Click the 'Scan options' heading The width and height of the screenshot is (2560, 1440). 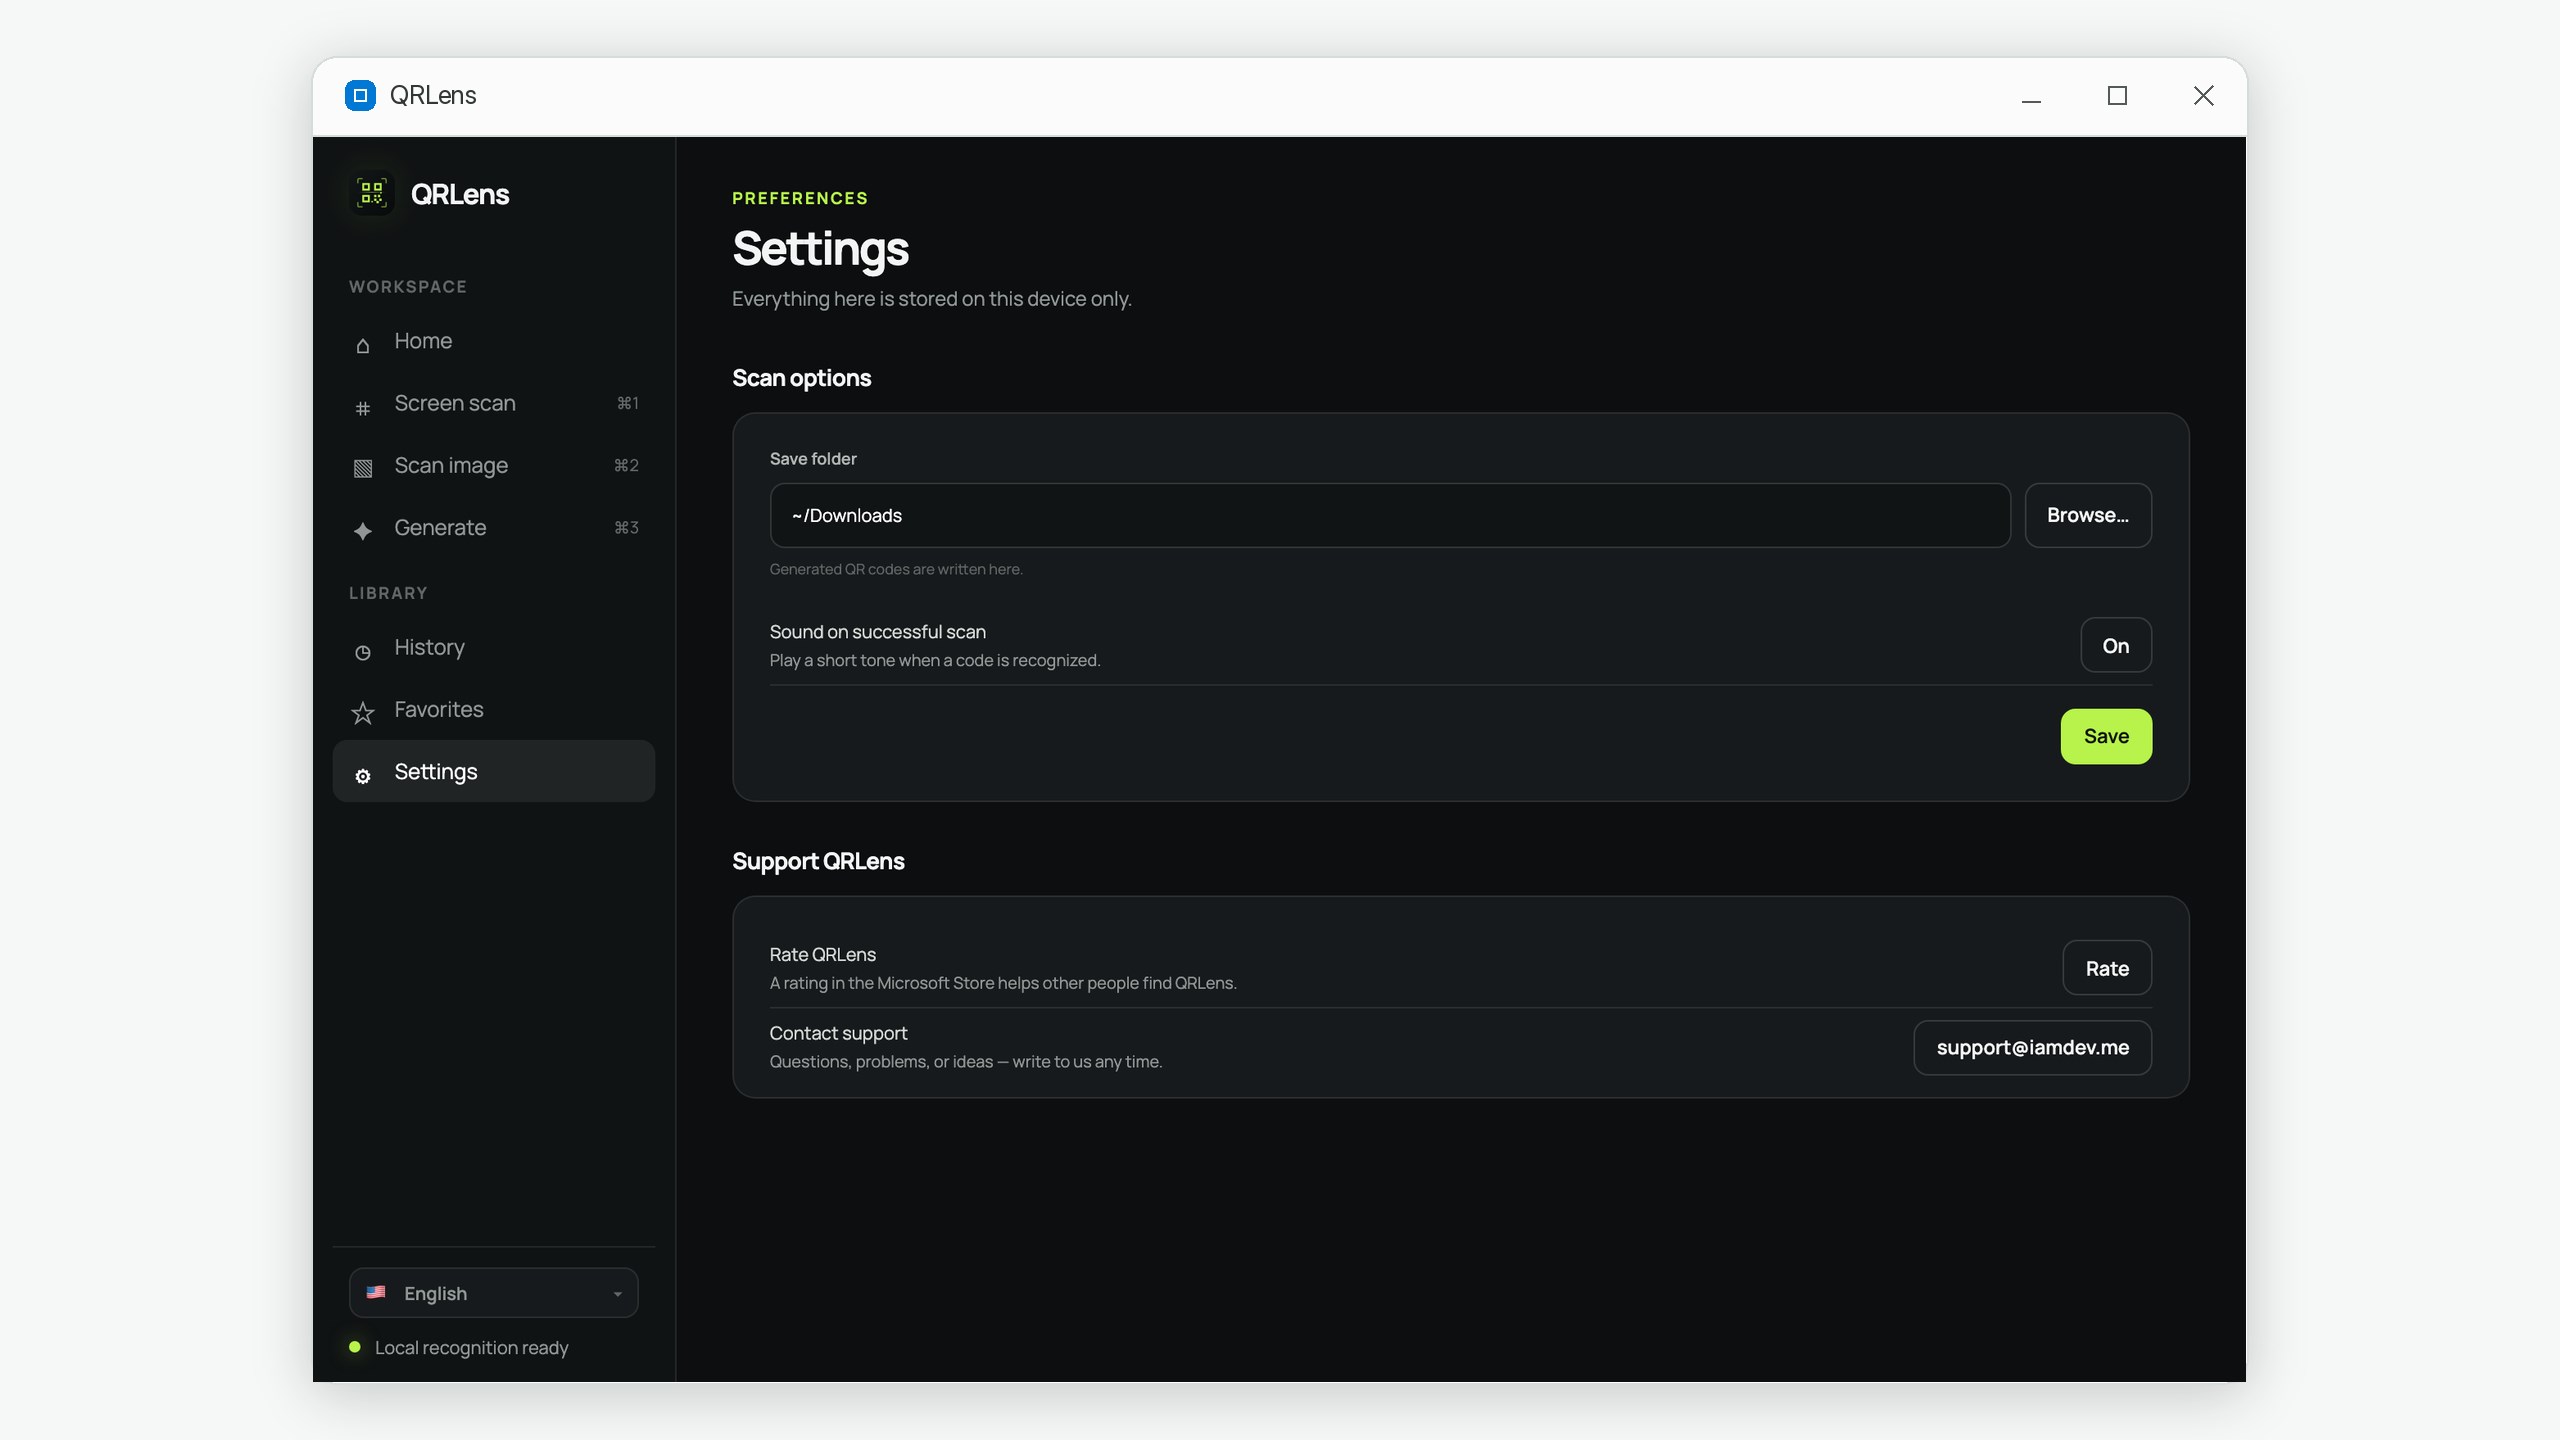801,378
